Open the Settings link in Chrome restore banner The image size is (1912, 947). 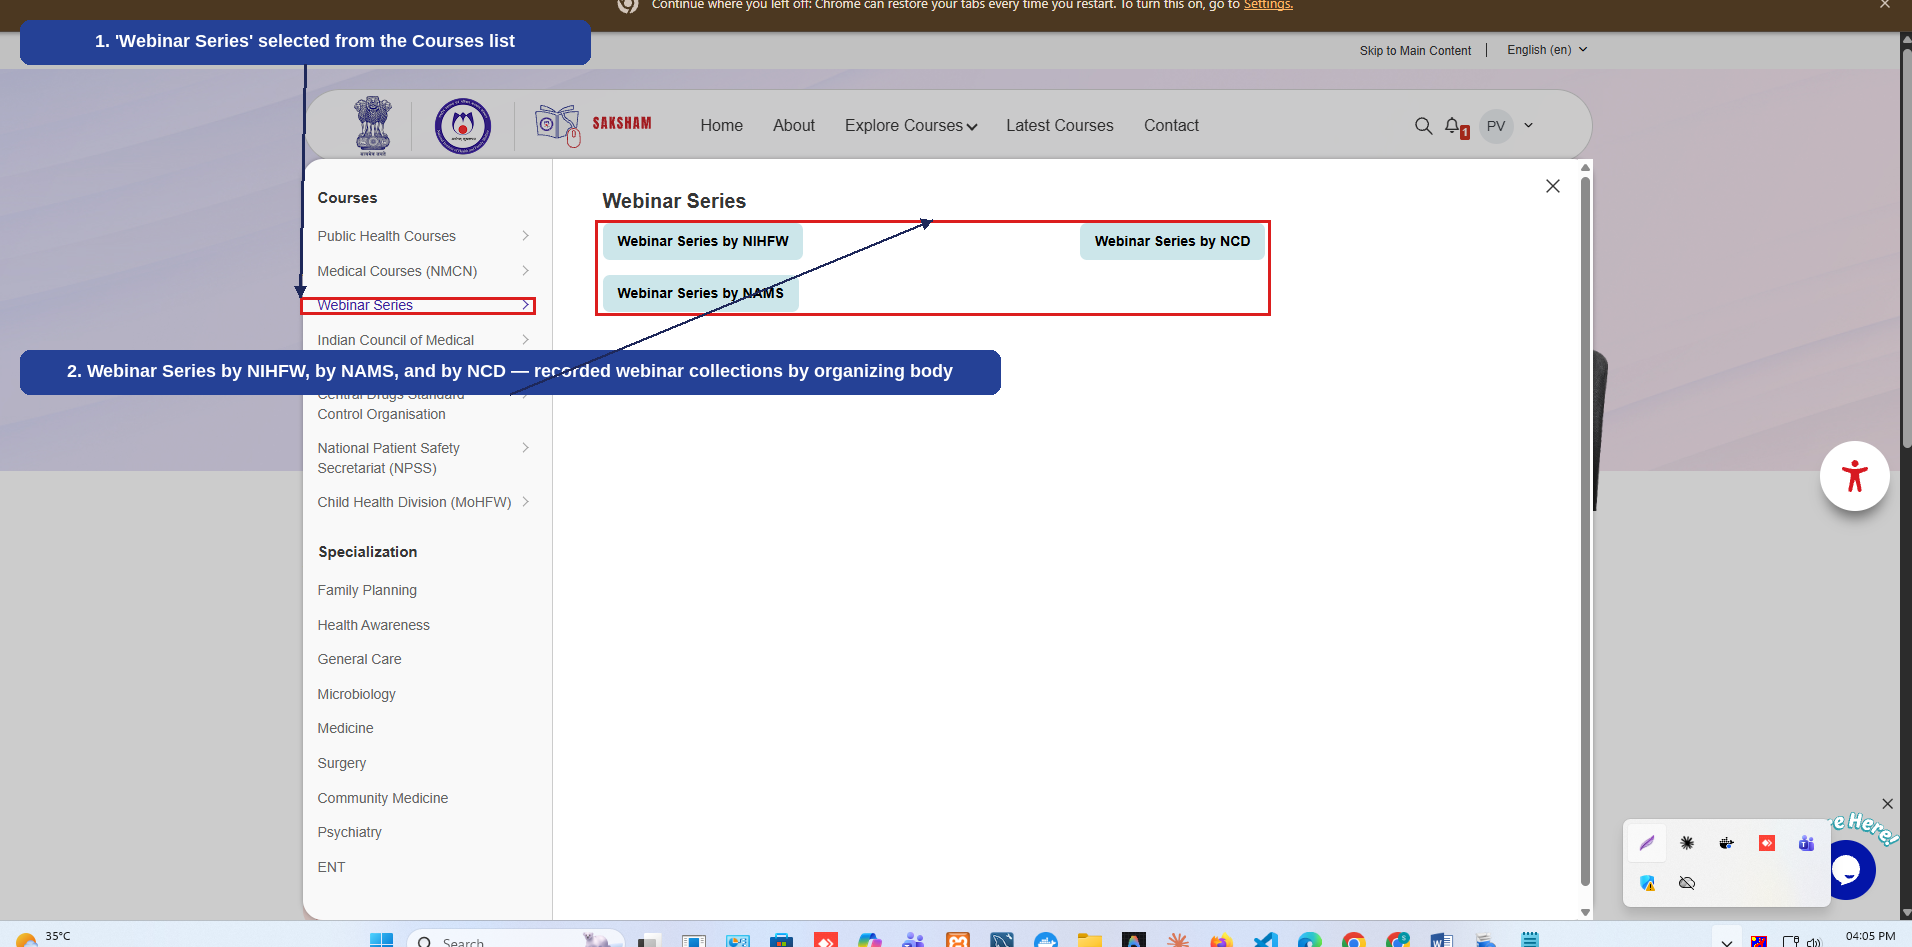tap(1268, 5)
